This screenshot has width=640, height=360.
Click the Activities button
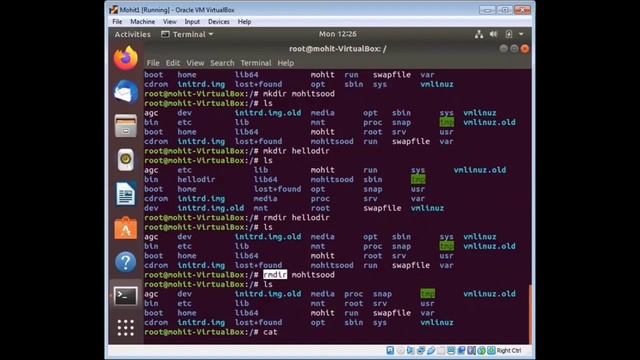click(x=132, y=34)
